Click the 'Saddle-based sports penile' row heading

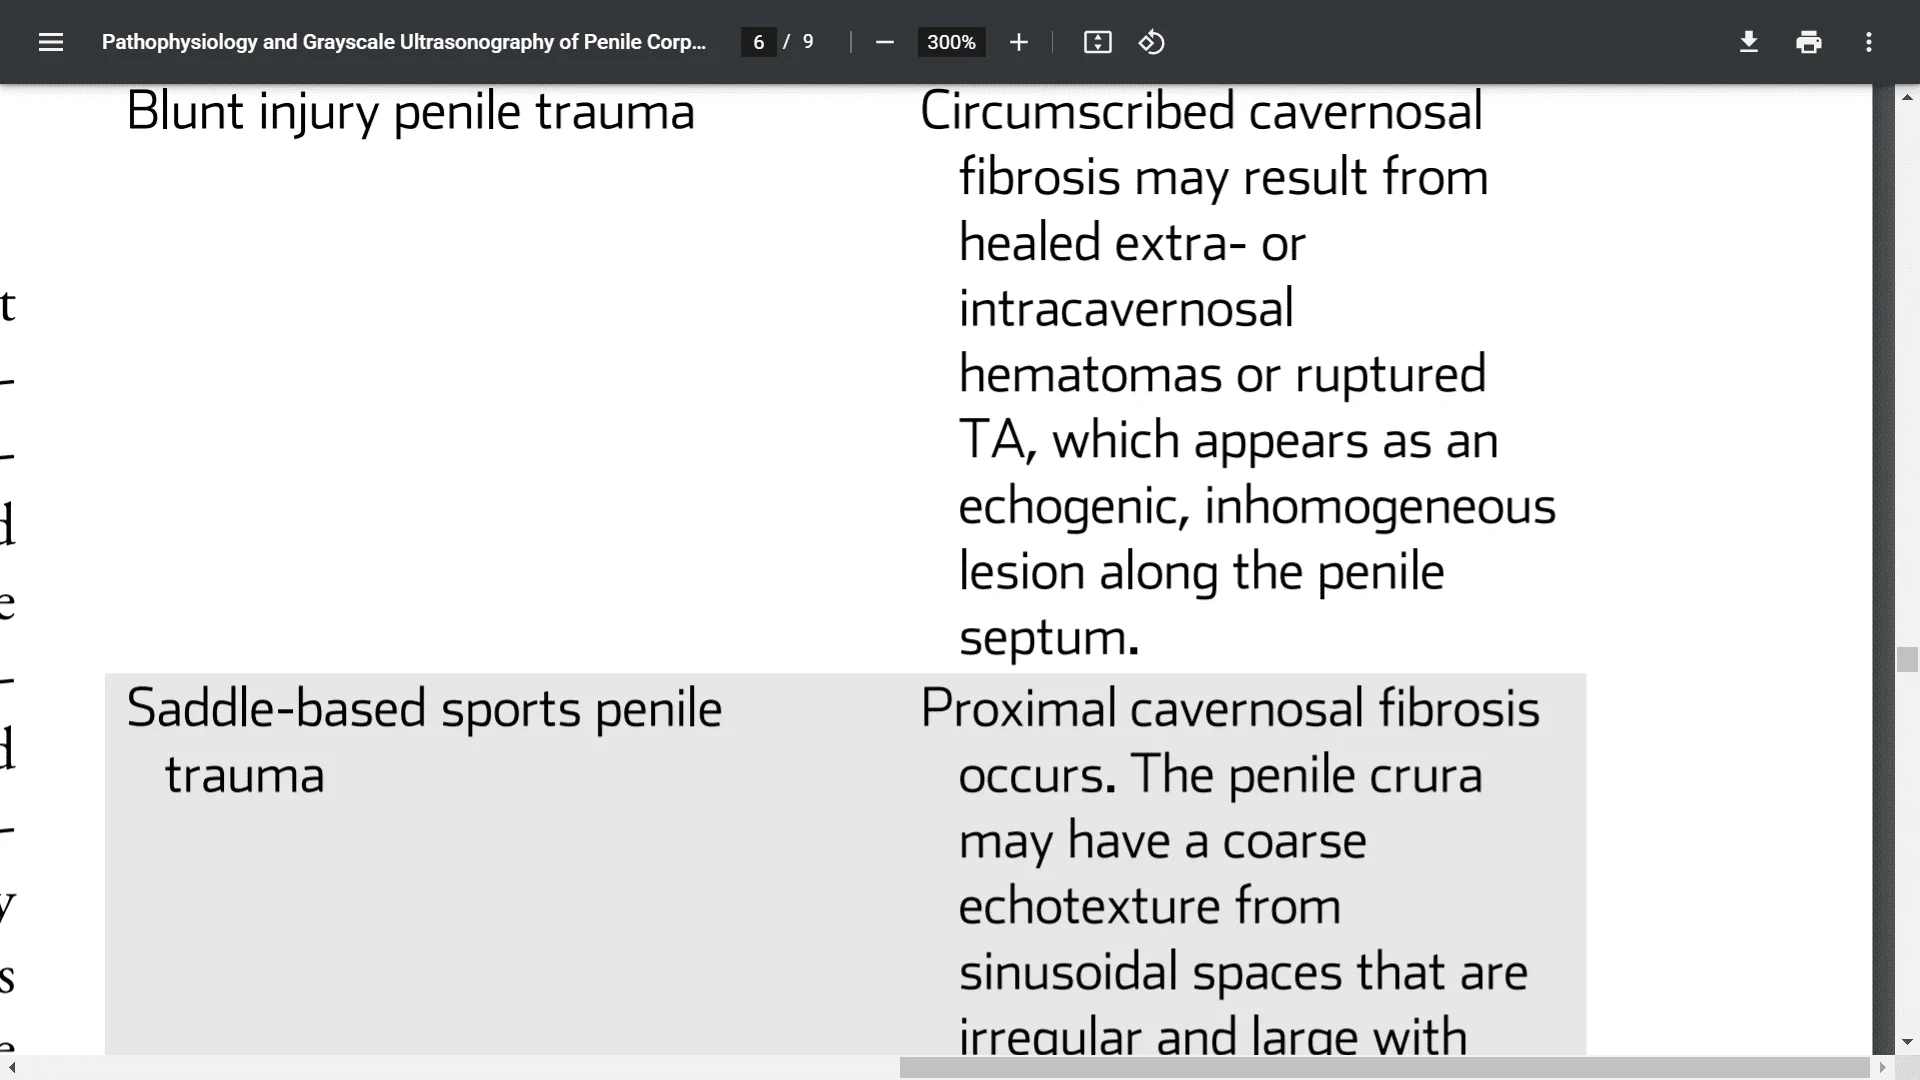pyautogui.click(x=424, y=710)
